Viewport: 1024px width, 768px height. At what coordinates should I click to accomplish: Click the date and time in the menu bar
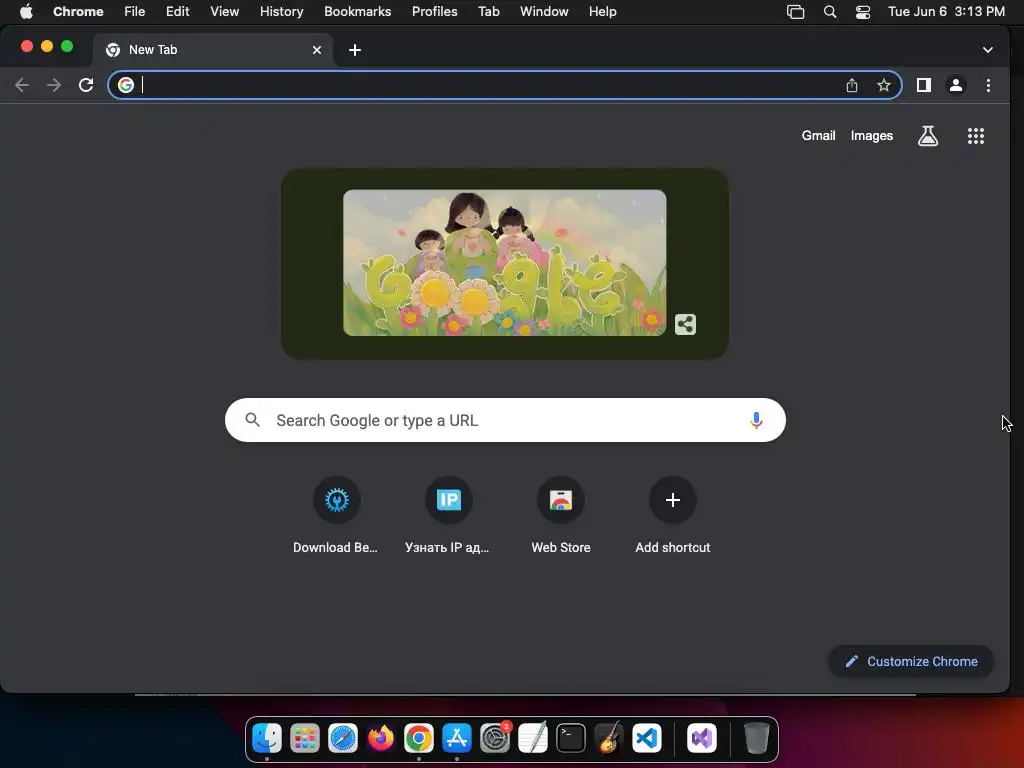(946, 12)
